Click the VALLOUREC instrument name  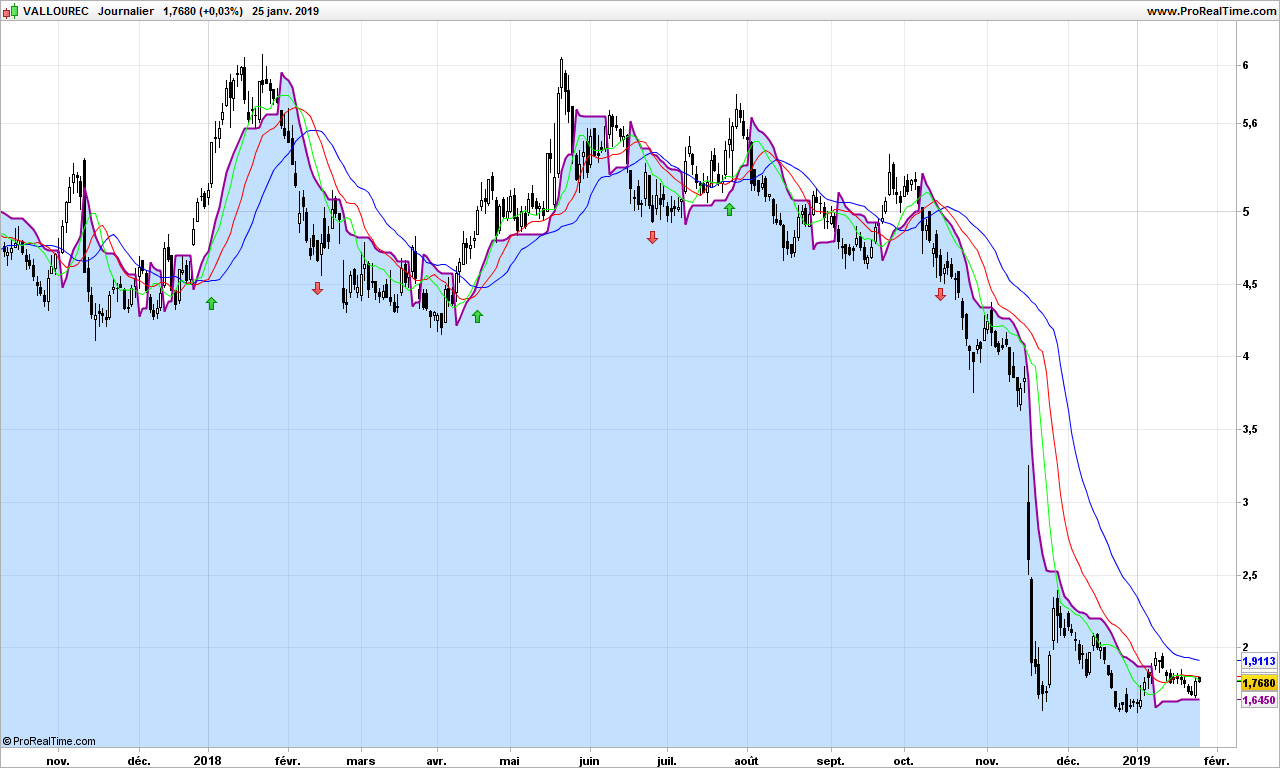pyautogui.click(x=56, y=11)
